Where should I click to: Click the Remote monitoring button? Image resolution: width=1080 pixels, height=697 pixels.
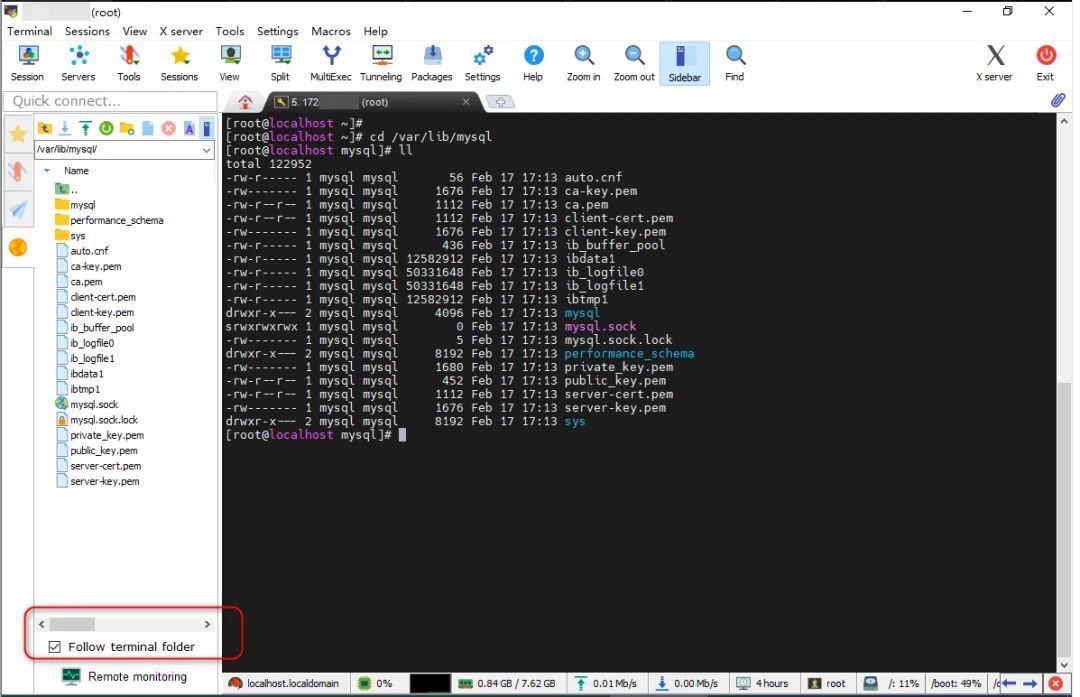[124, 676]
